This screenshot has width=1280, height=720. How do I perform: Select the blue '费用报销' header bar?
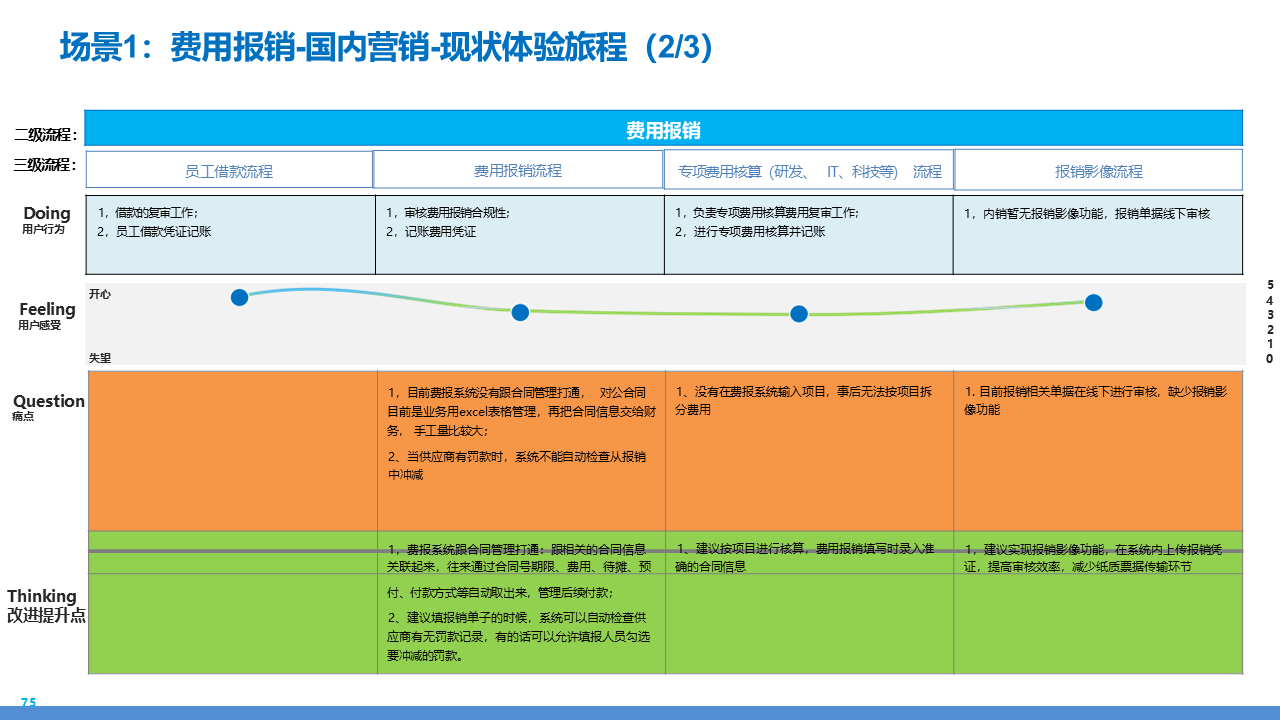click(x=664, y=128)
